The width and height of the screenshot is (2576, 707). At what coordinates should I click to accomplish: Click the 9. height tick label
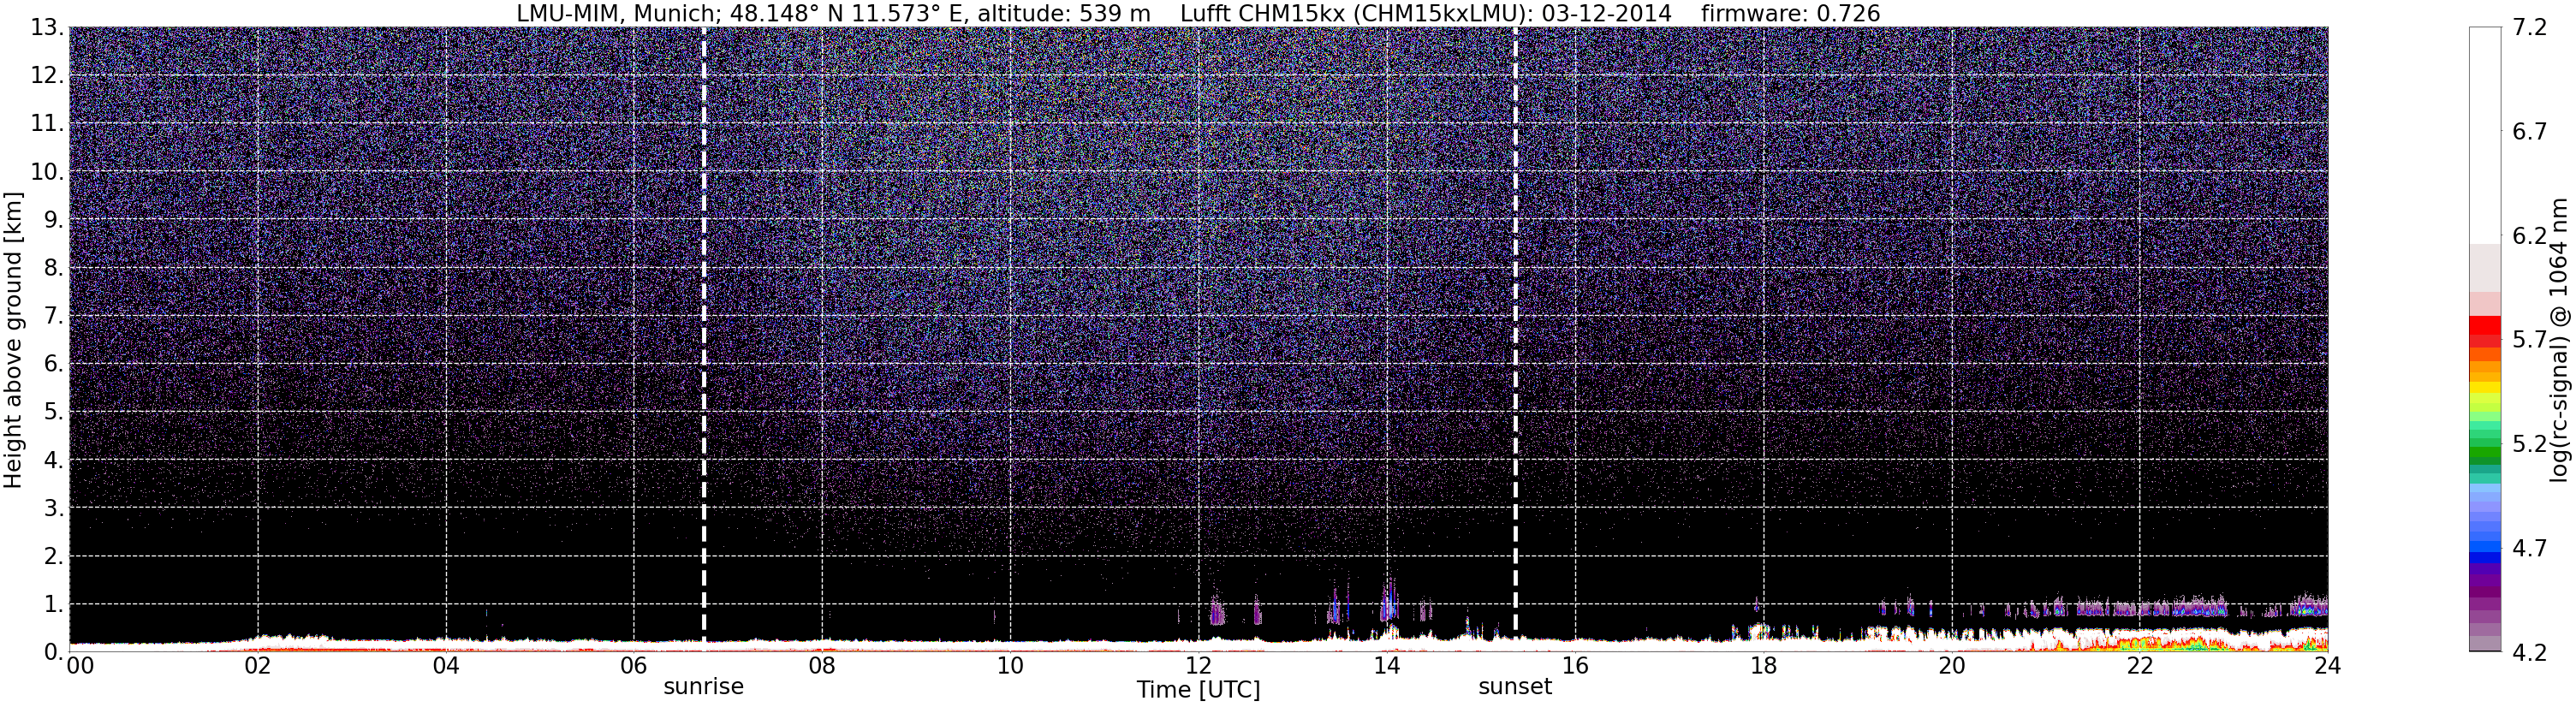54,220
